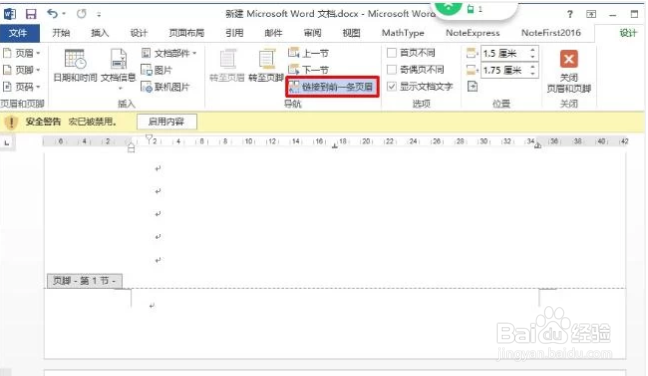Click 关闭页眉和页脚 close button
The height and width of the screenshot is (376, 648).
click(x=569, y=71)
